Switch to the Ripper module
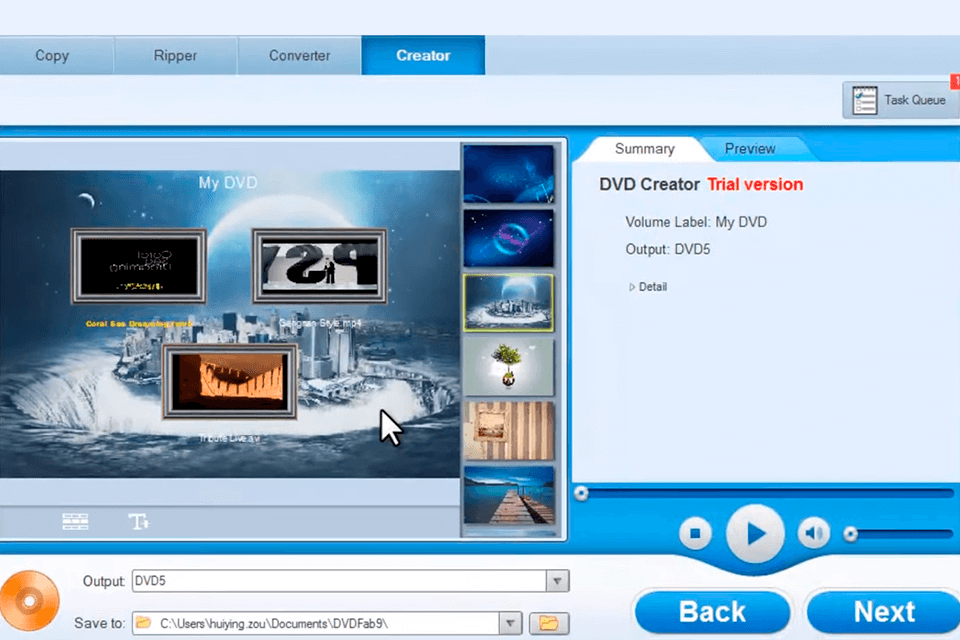The image size is (960, 640). click(174, 55)
